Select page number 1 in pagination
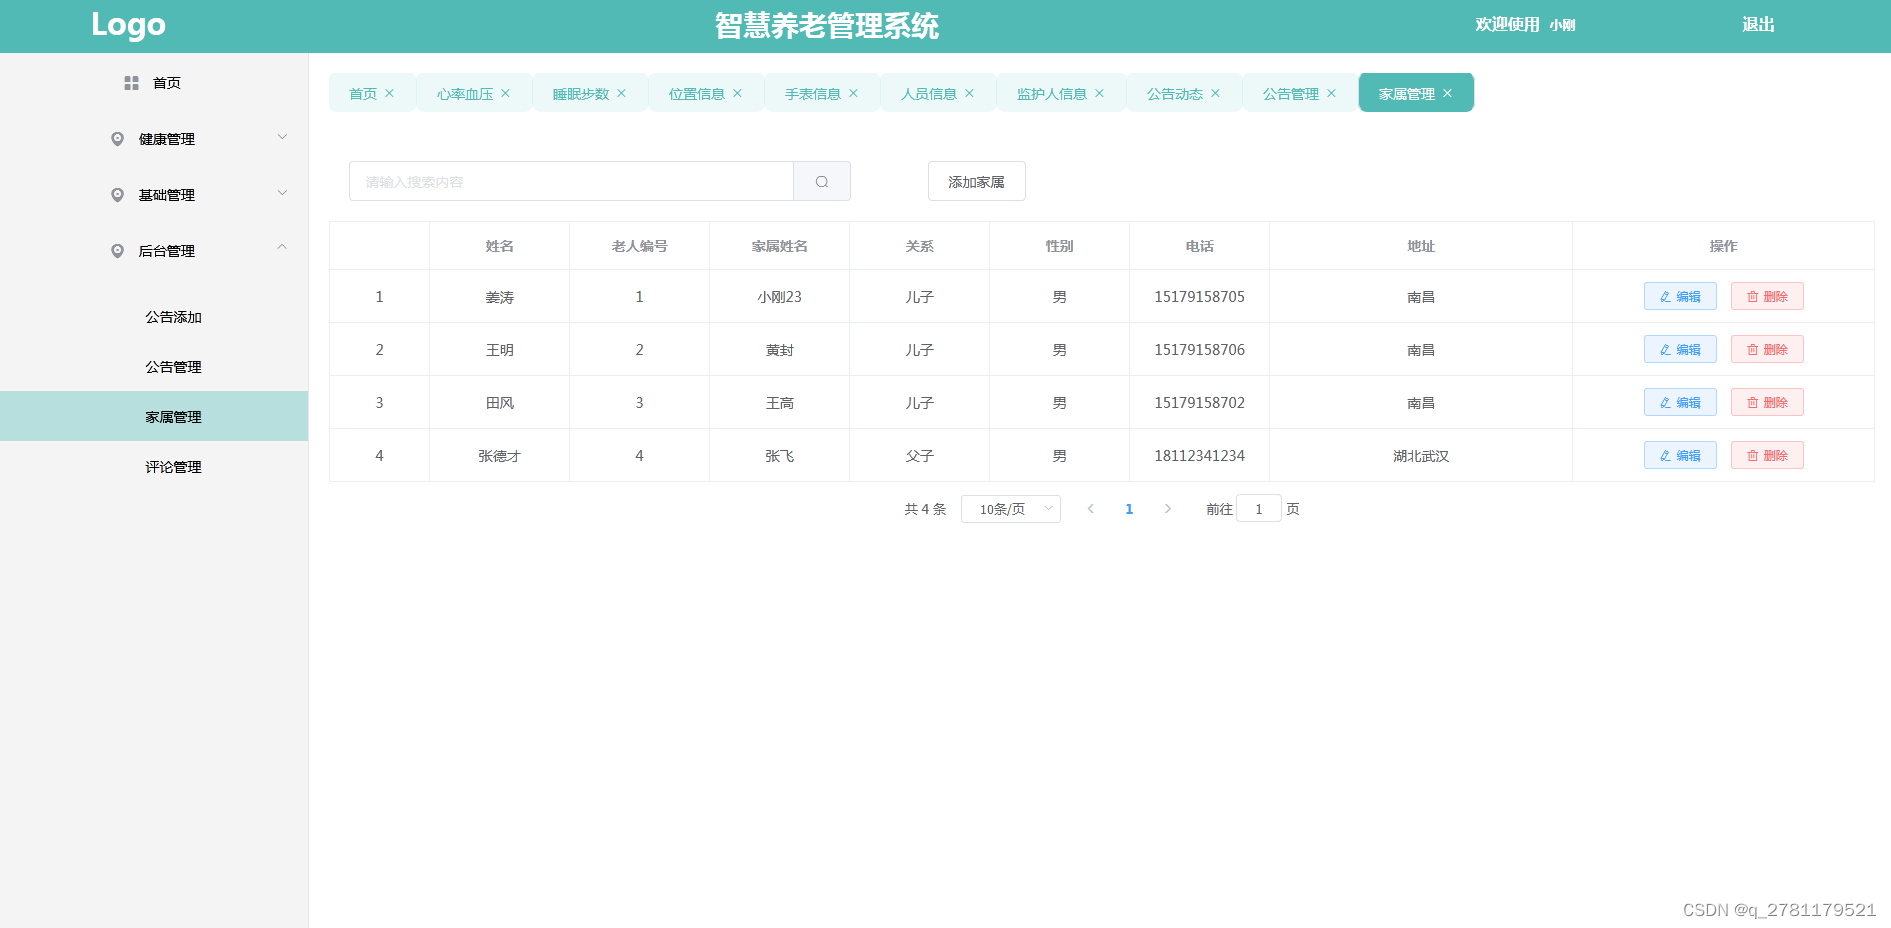Screen dimensions: 1891x928 point(1129,509)
